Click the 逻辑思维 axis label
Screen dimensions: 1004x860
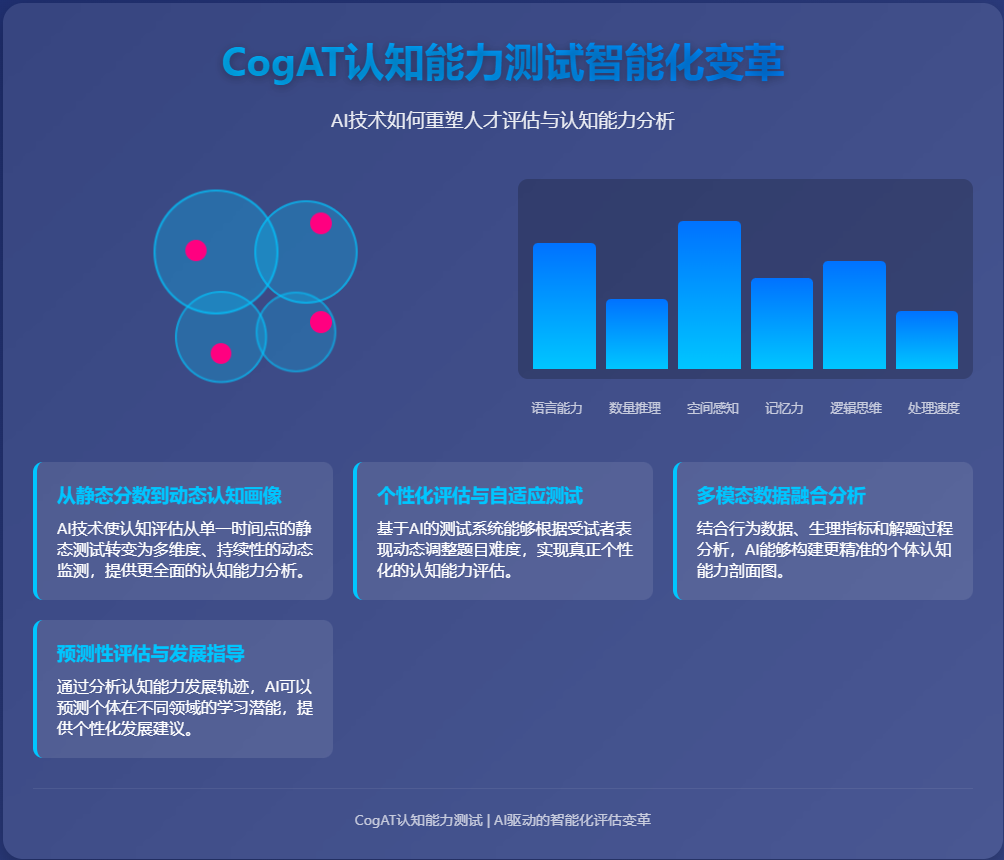[855, 408]
